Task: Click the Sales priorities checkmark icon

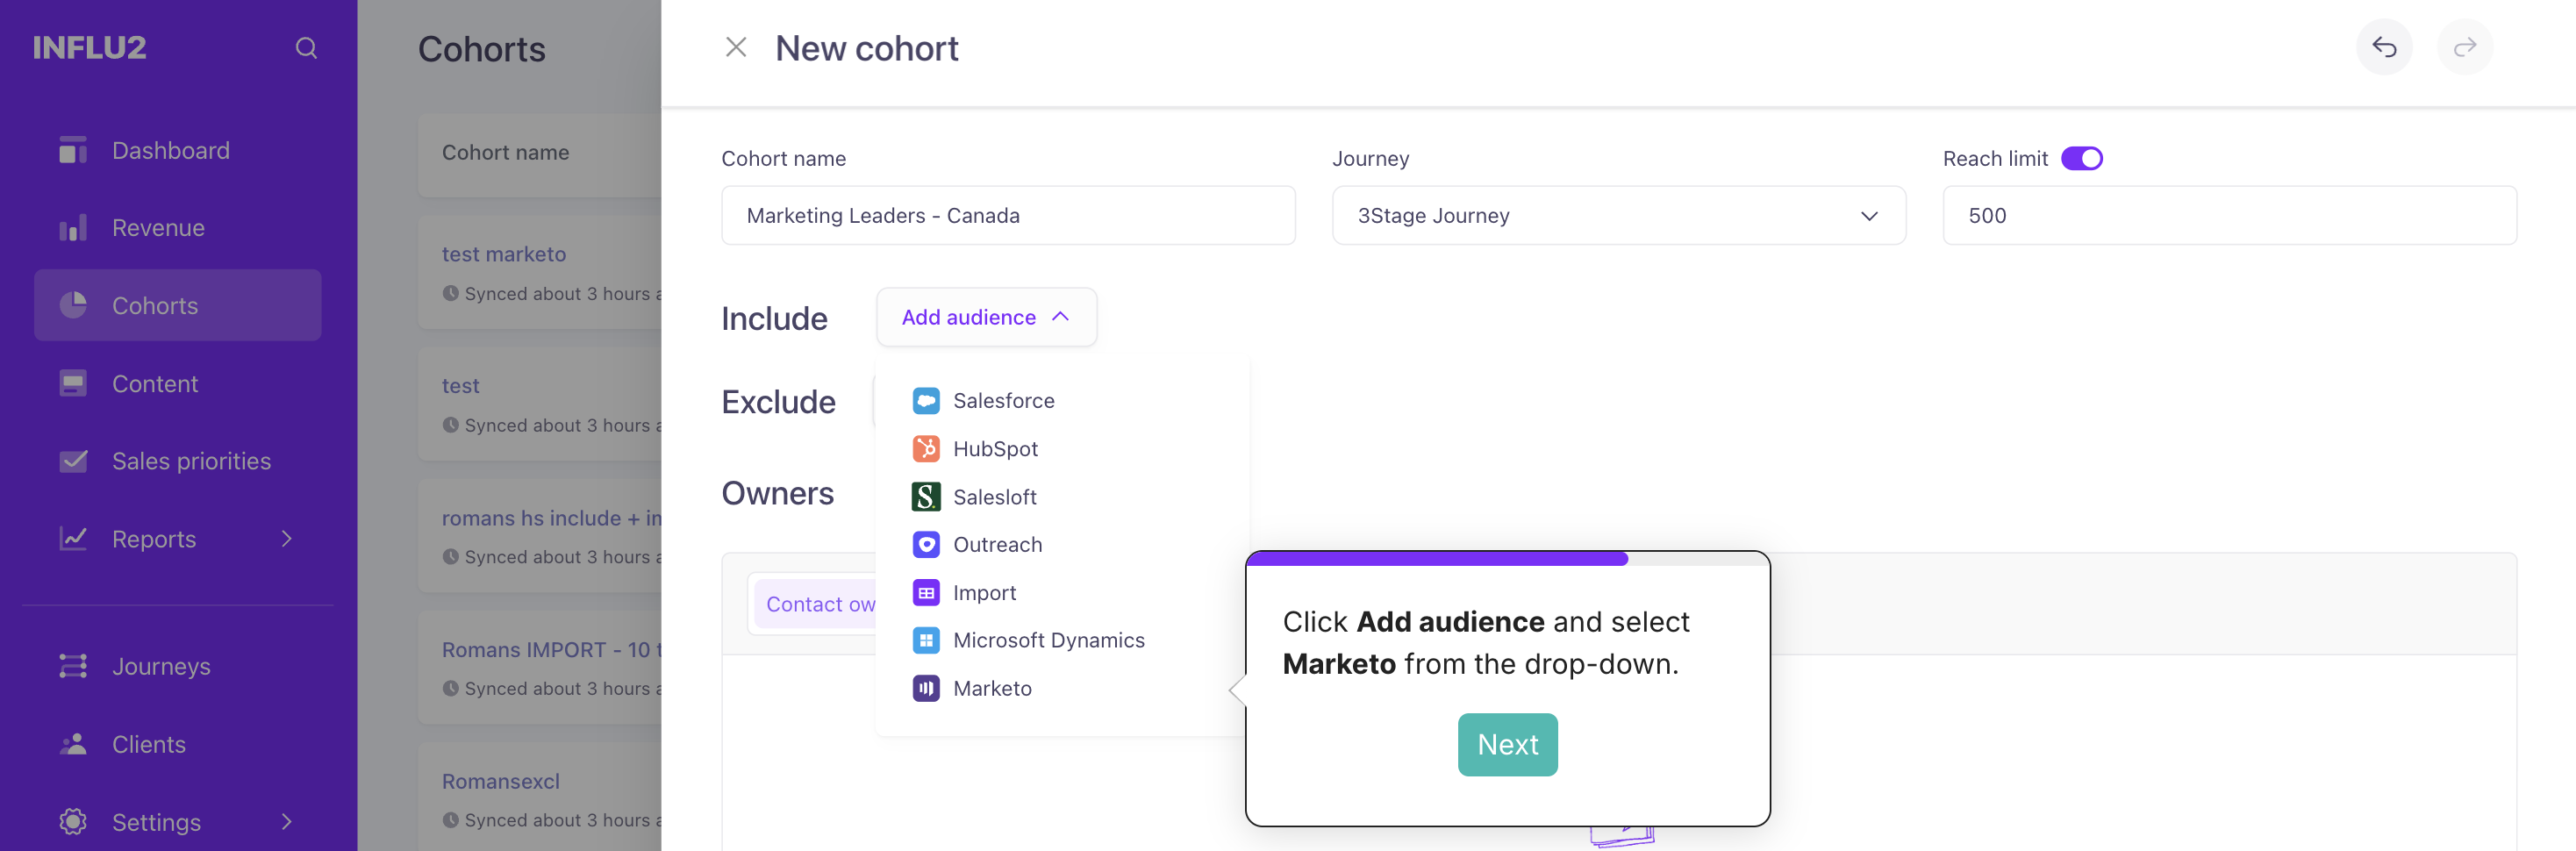Action: coord(73,461)
